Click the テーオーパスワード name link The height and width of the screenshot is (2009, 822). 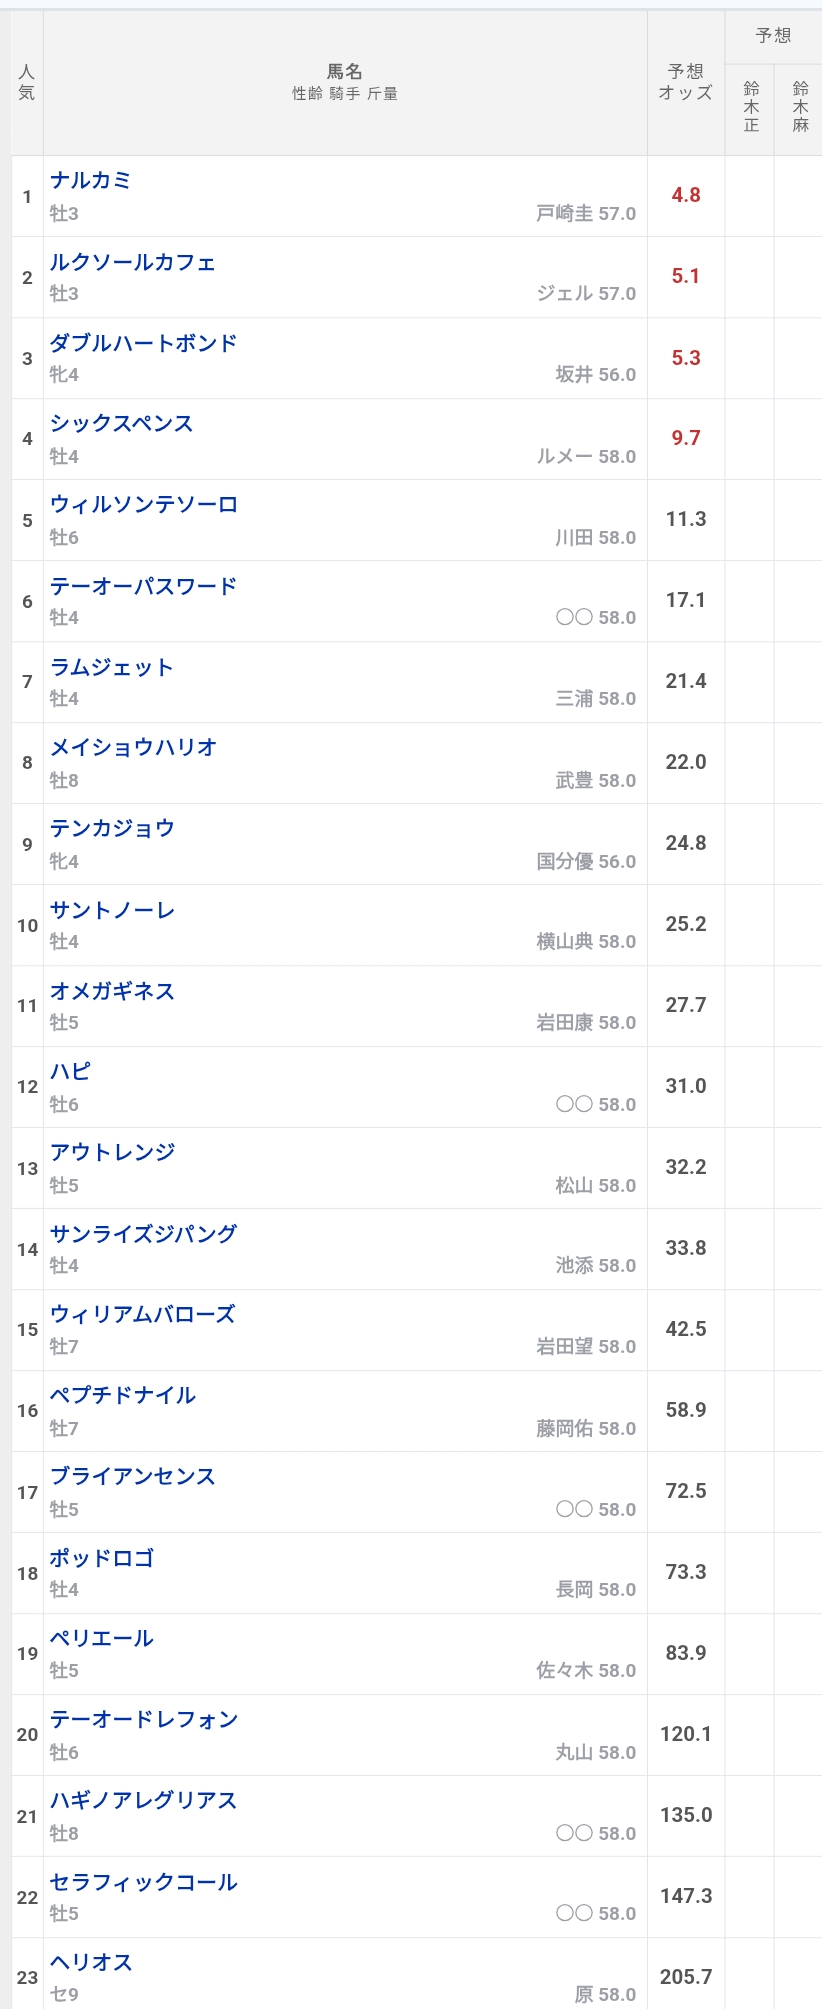[x=144, y=586]
